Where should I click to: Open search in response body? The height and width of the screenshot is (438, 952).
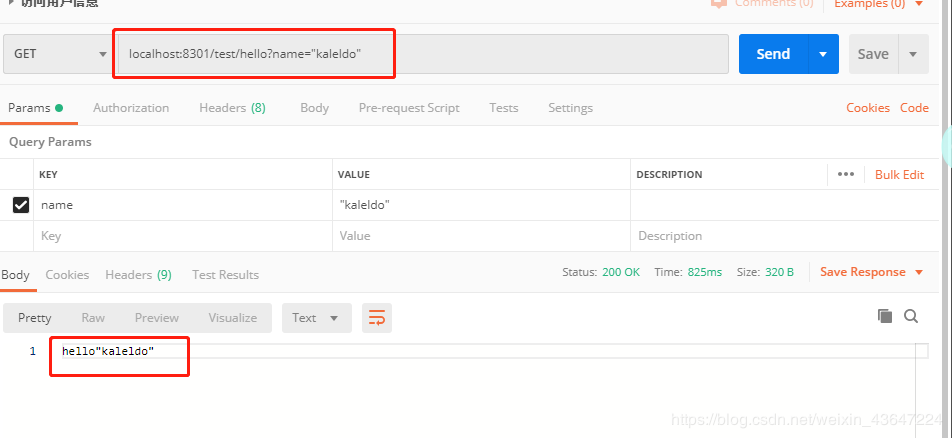911,316
